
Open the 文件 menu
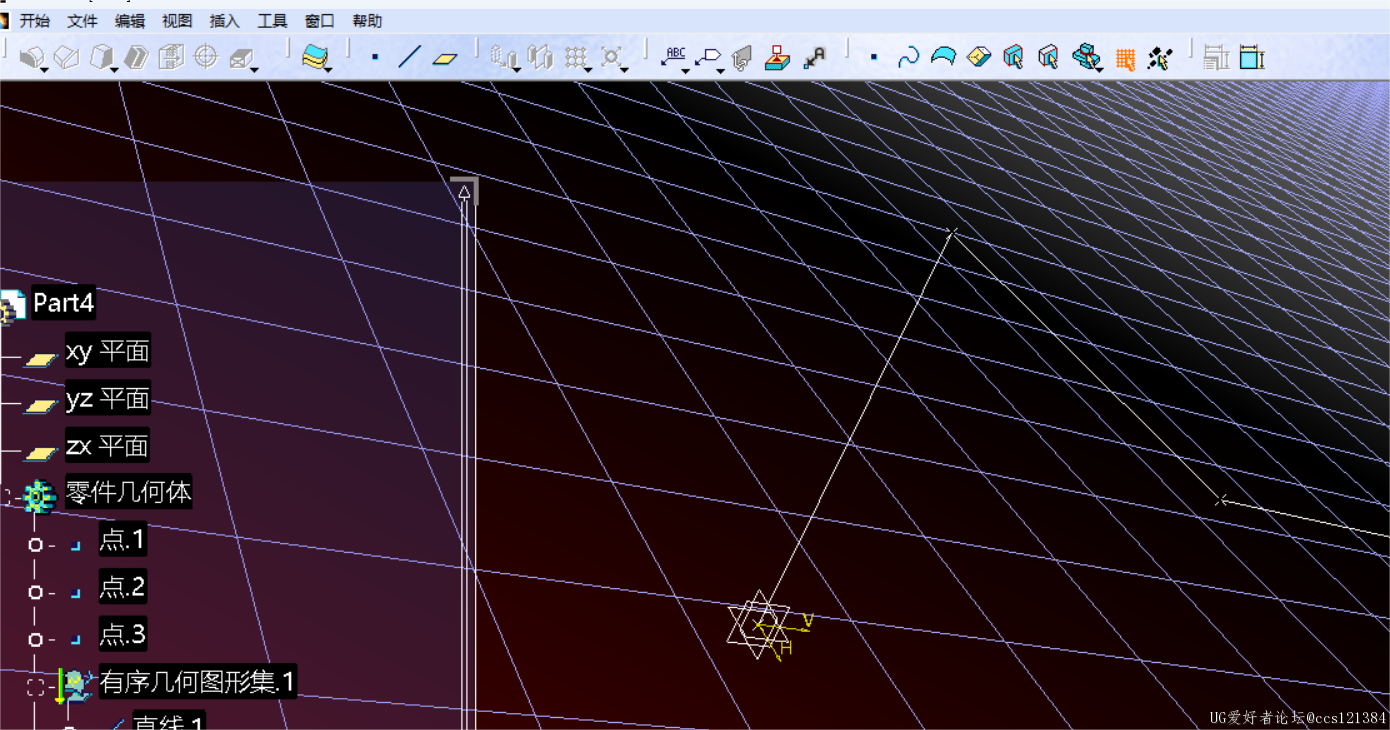(82, 21)
